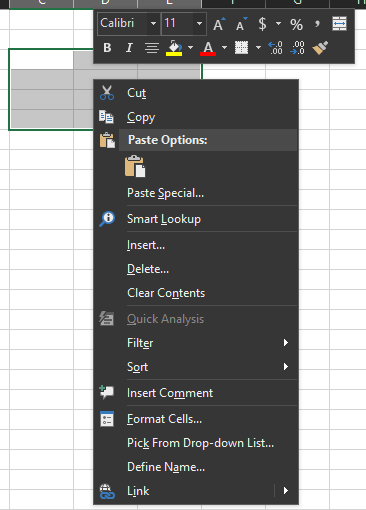Image resolution: width=366 pixels, height=510 pixels.
Task: Apply the yellow fill color bucket
Action: point(174,48)
